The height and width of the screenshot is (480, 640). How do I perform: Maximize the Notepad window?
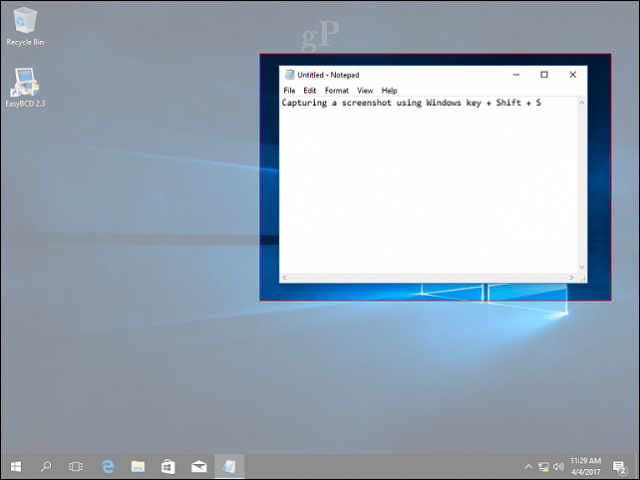click(x=544, y=75)
